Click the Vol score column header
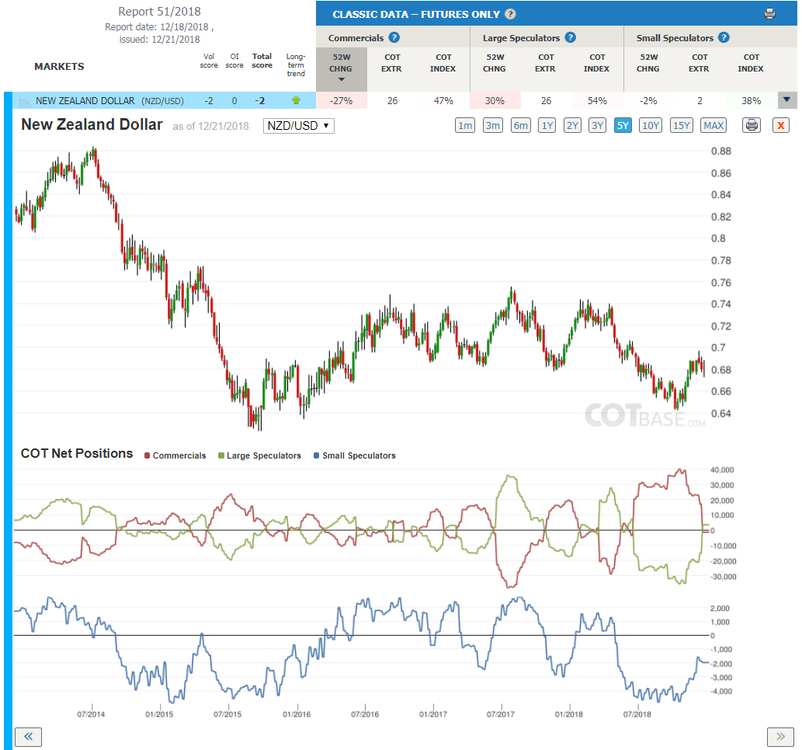 (209, 60)
